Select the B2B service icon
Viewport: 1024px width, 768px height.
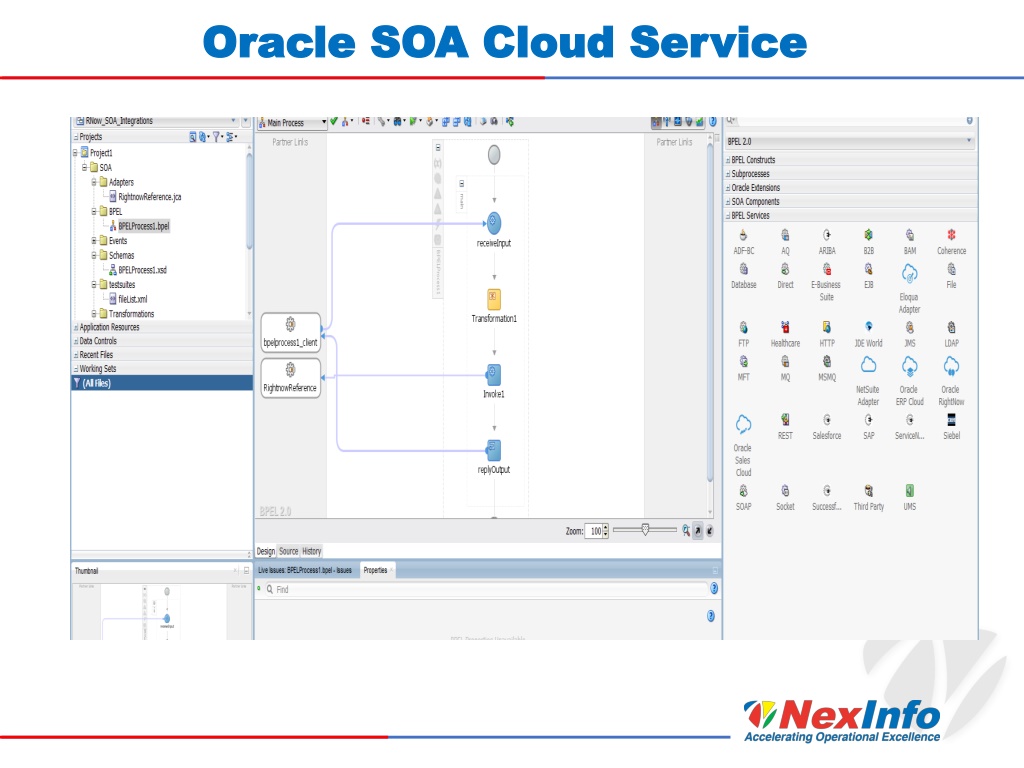(x=869, y=236)
